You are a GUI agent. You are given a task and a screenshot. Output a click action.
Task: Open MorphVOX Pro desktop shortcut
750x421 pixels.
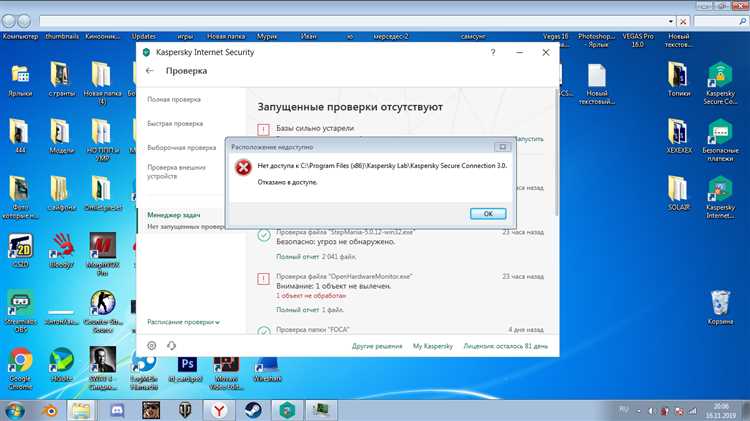tap(102, 254)
